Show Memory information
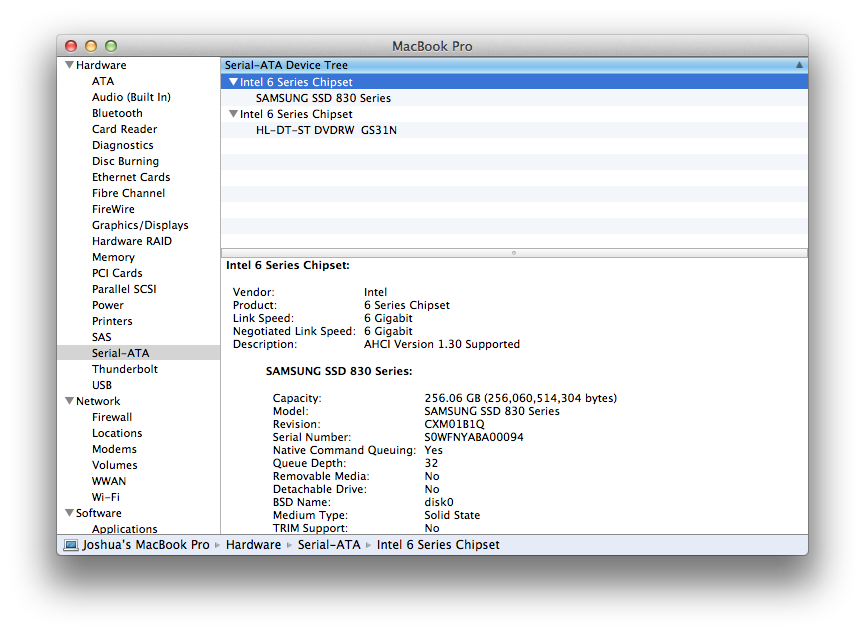 (x=113, y=257)
